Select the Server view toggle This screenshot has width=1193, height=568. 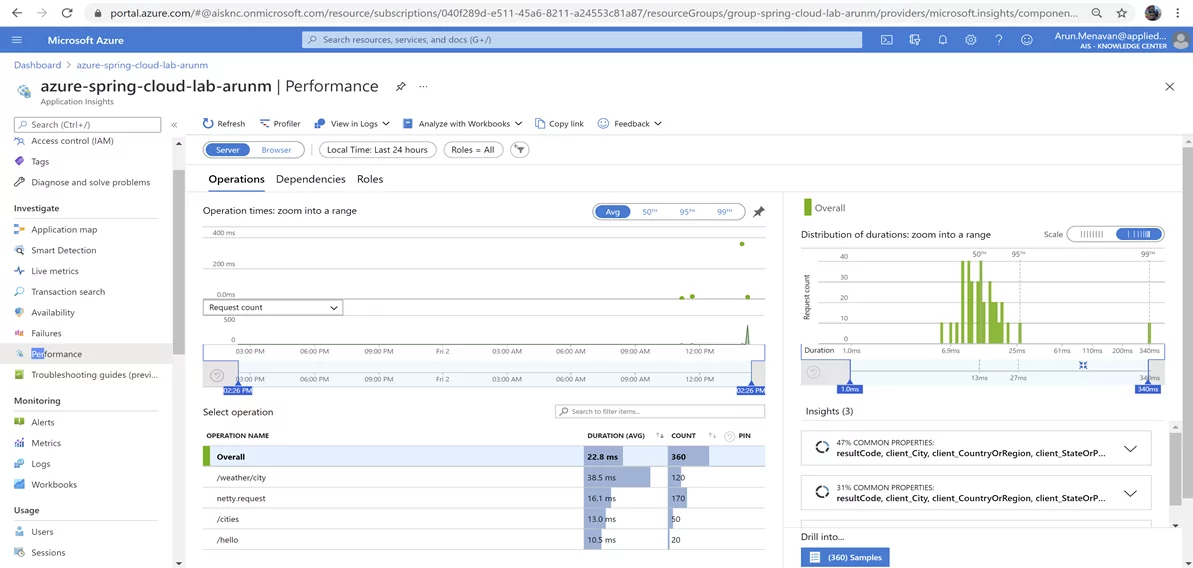227,150
